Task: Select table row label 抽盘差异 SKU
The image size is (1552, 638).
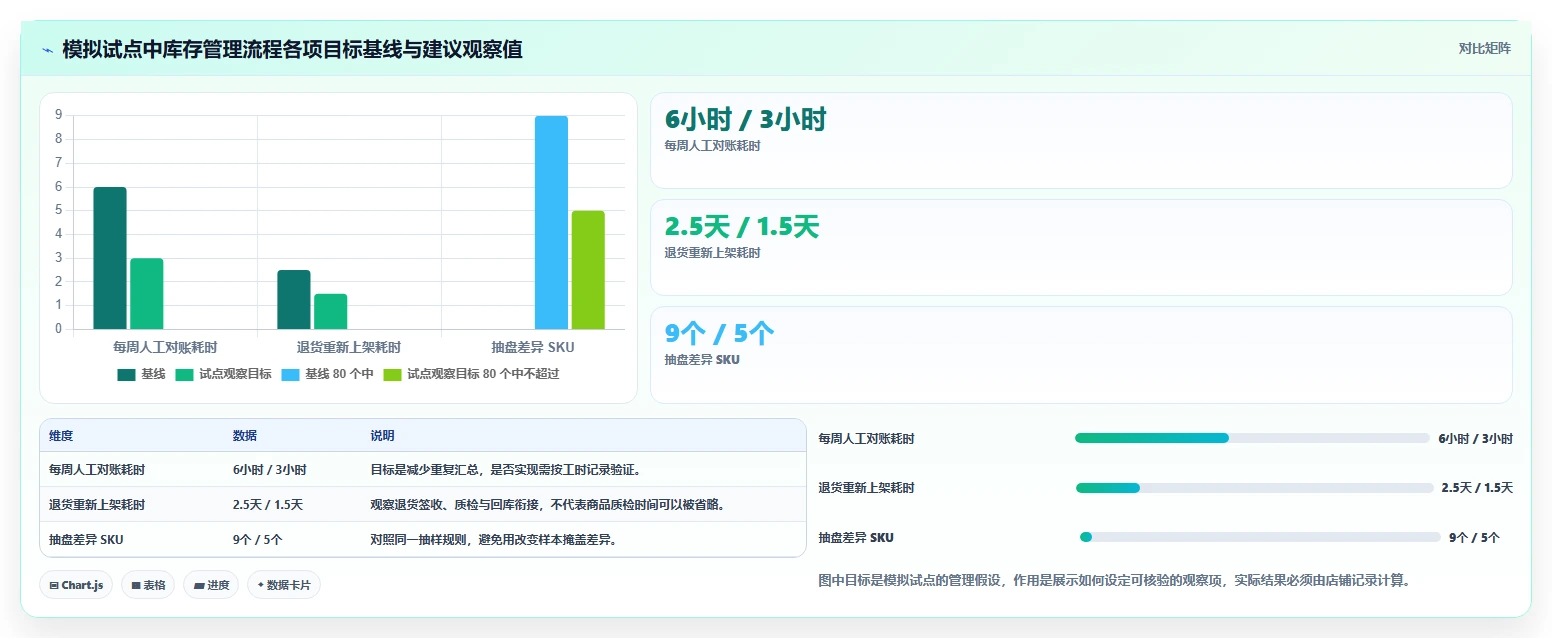Action: click(86, 540)
